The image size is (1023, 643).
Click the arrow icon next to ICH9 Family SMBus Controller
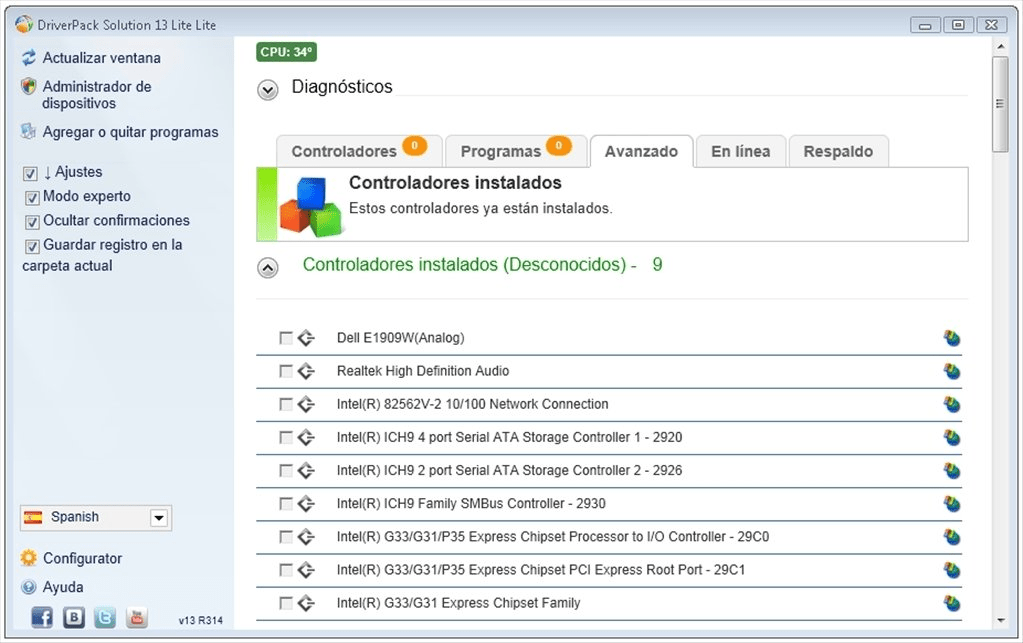(x=306, y=503)
